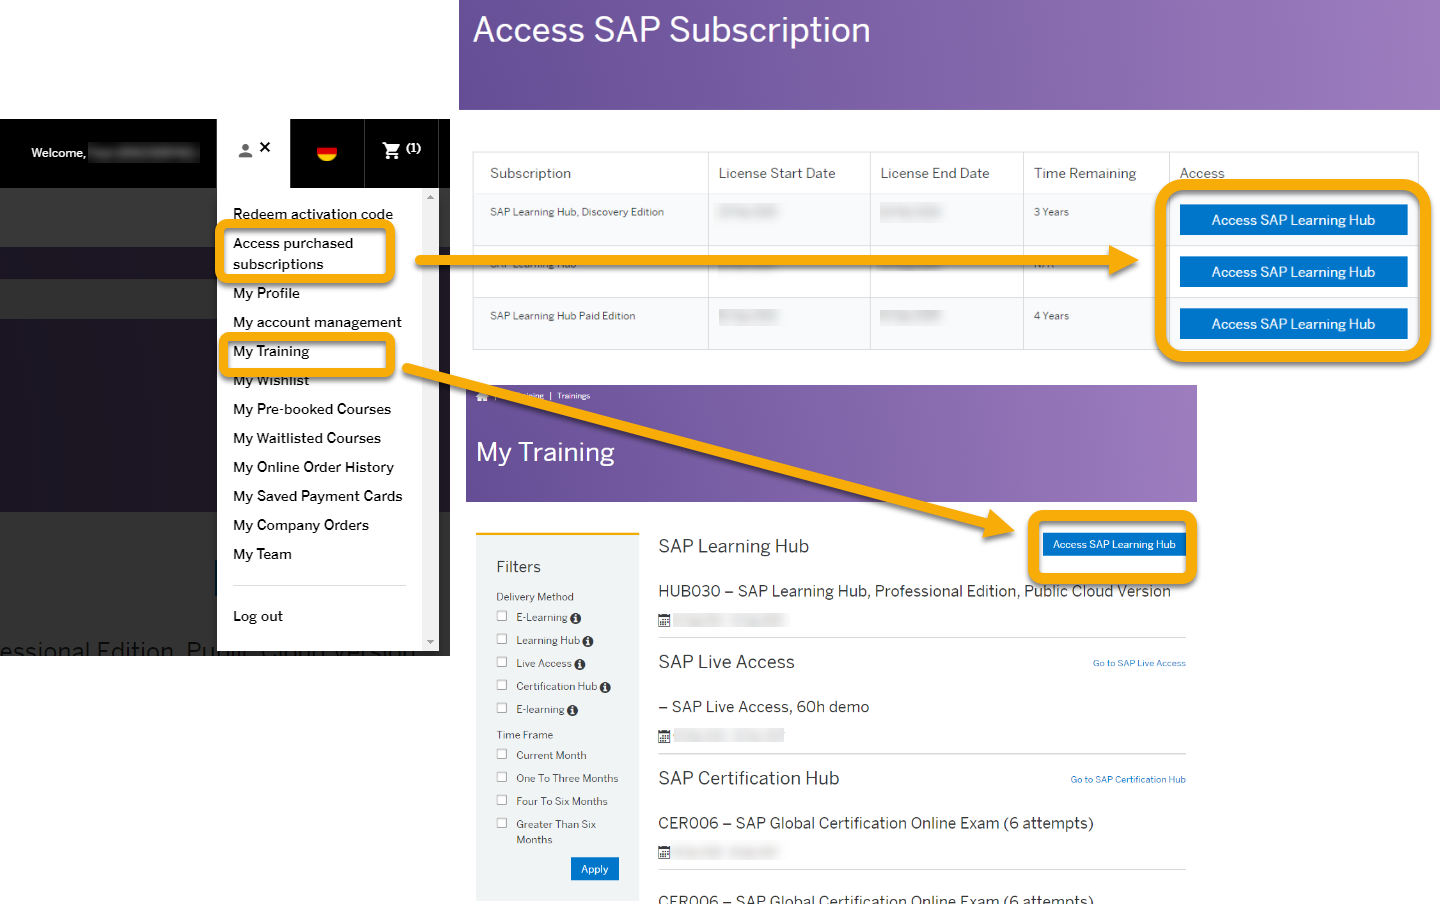The image size is (1440, 904).
Task: Show info icon next to Live Access filter
Action: click(x=580, y=664)
